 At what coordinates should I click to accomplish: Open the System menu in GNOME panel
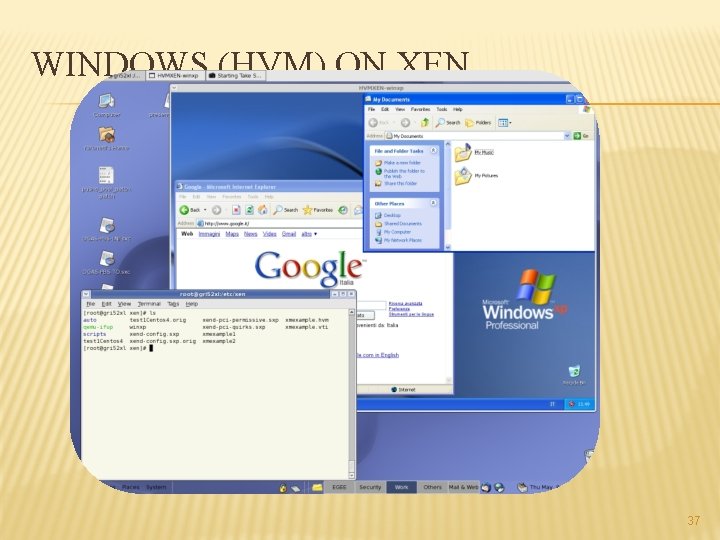tap(156, 487)
